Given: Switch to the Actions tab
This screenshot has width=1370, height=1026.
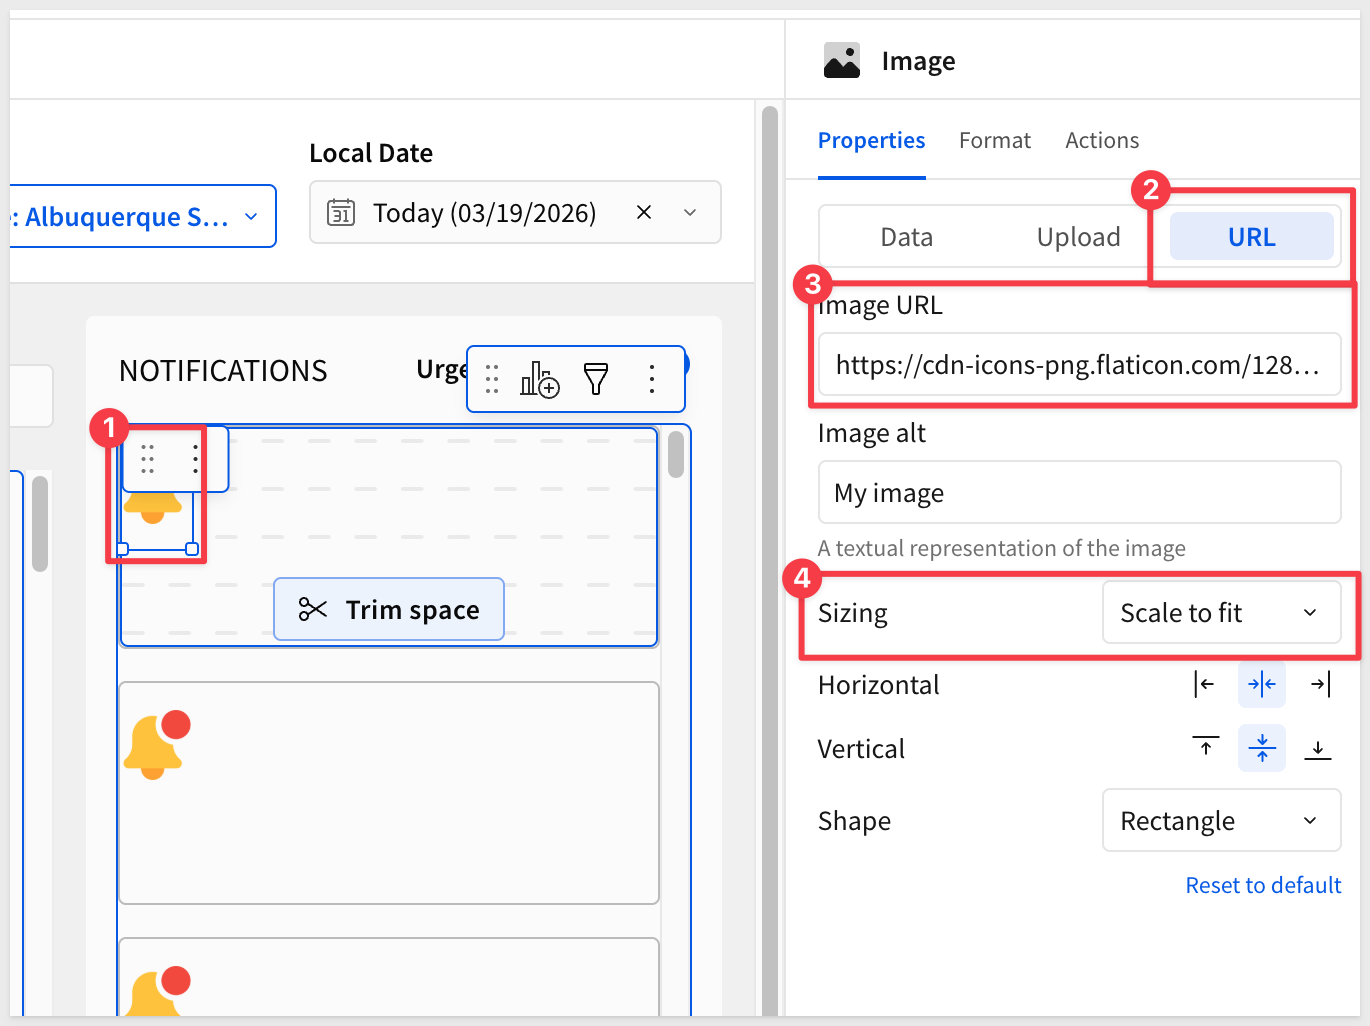Looking at the screenshot, I should tap(1101, 141).
